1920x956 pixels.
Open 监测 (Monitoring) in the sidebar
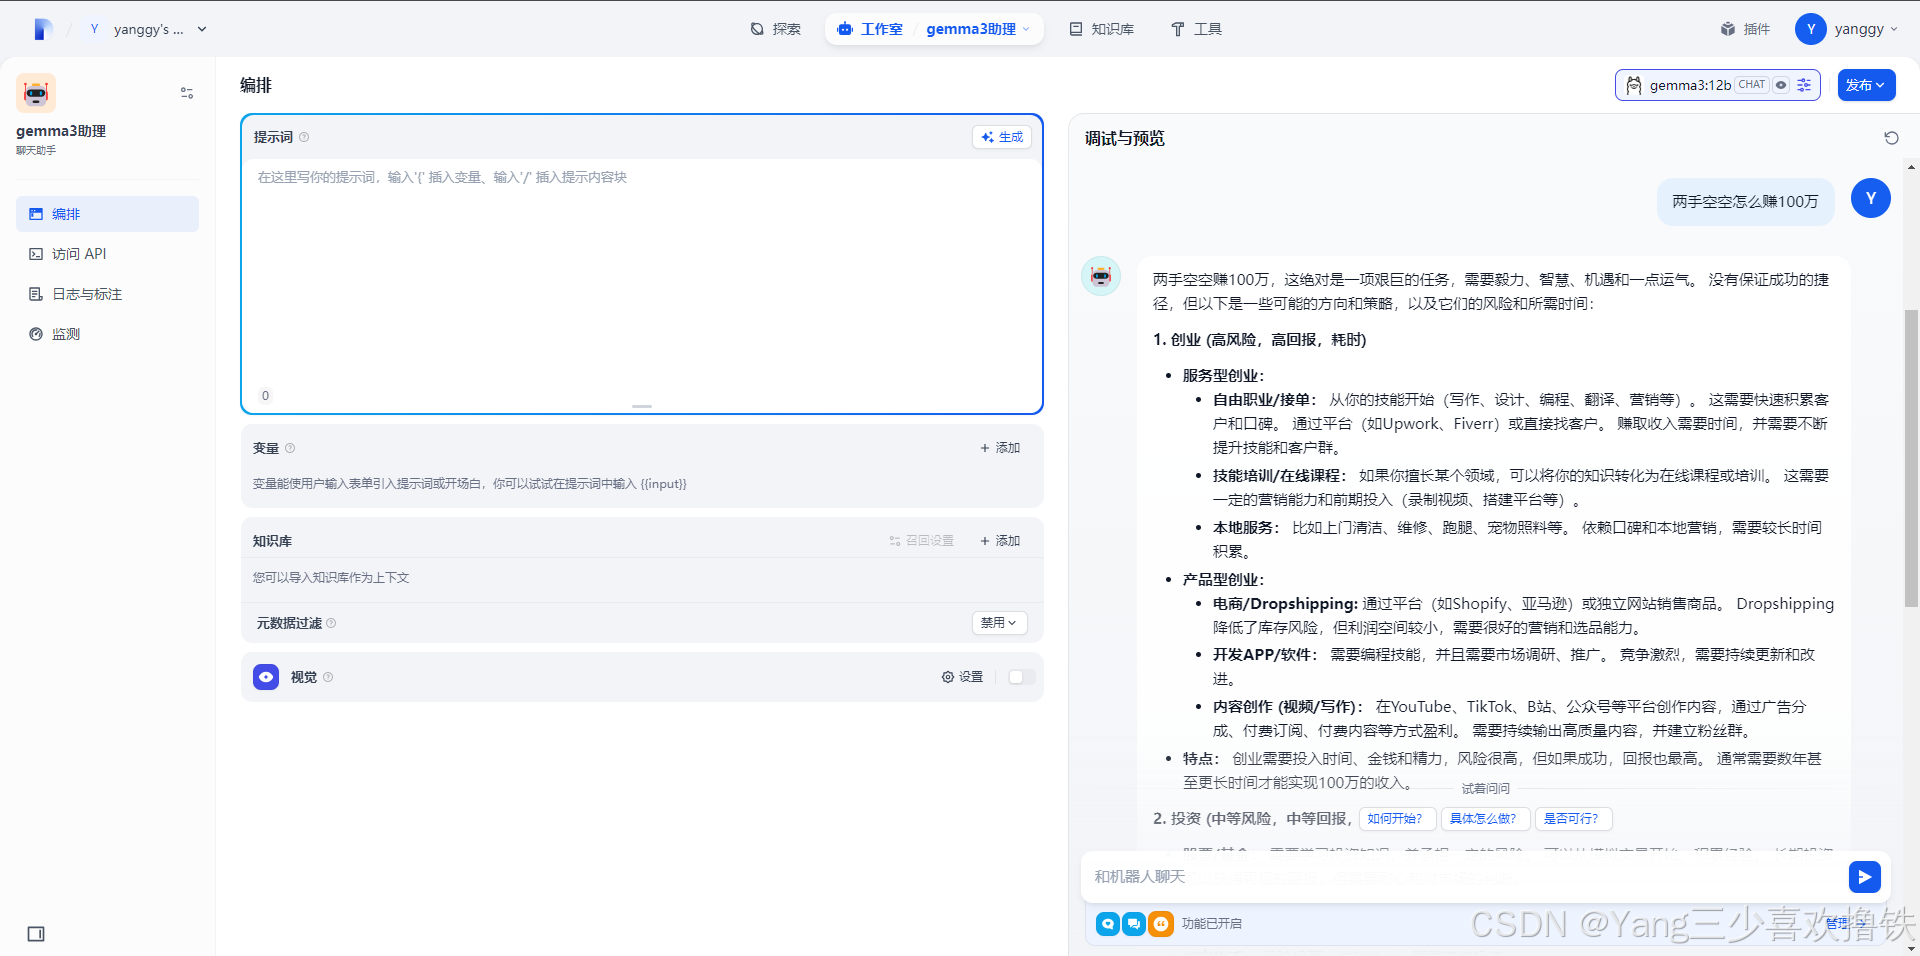click(107, 334)
